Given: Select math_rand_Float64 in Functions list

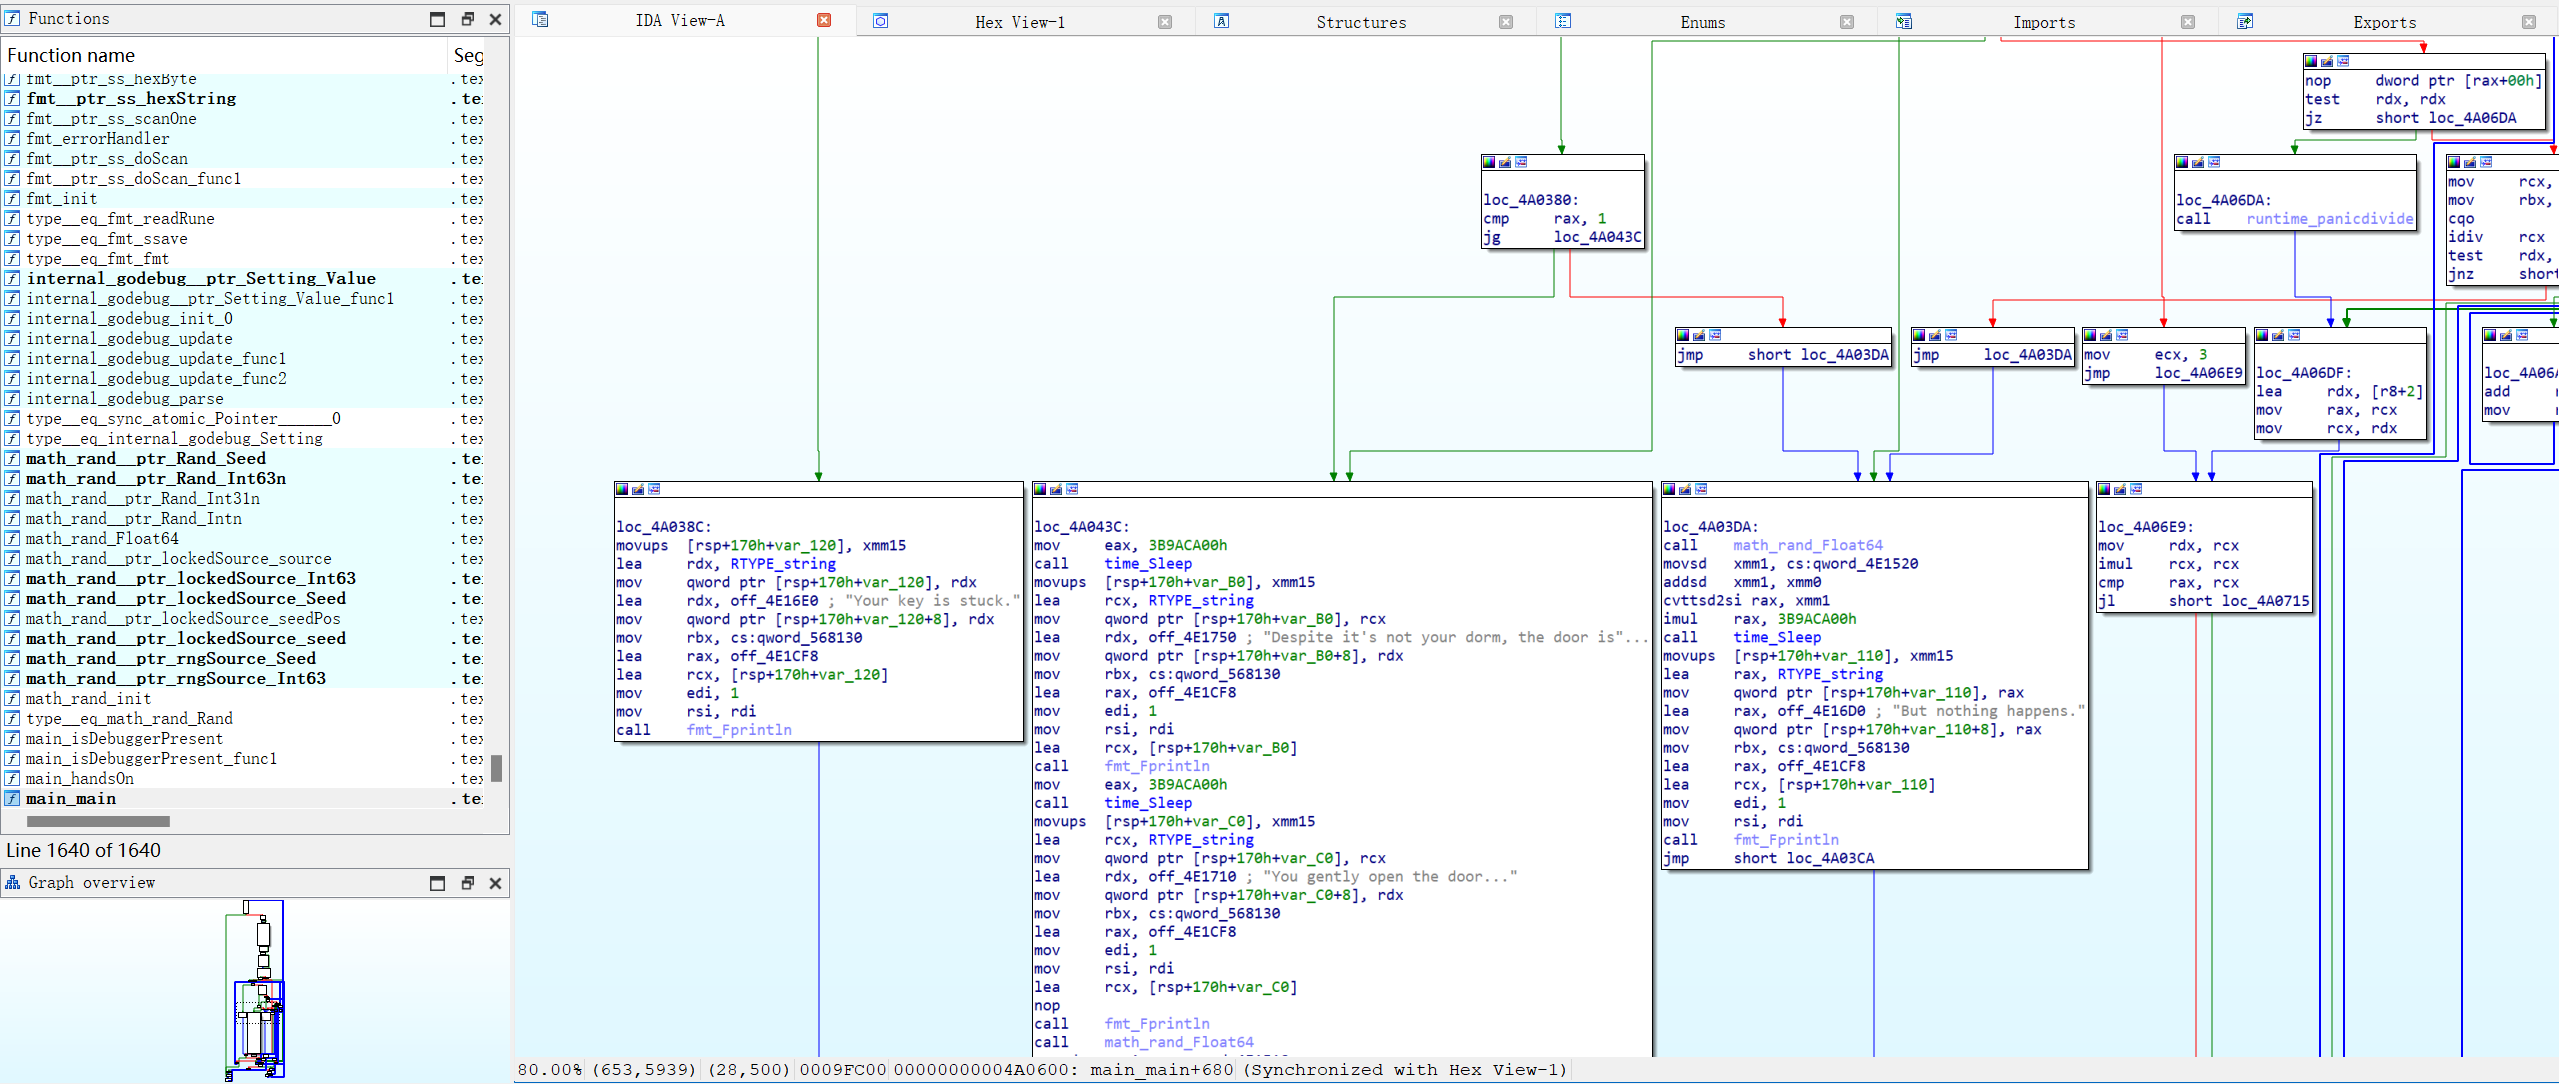Looking at the screenshot, I should point(102,538).
